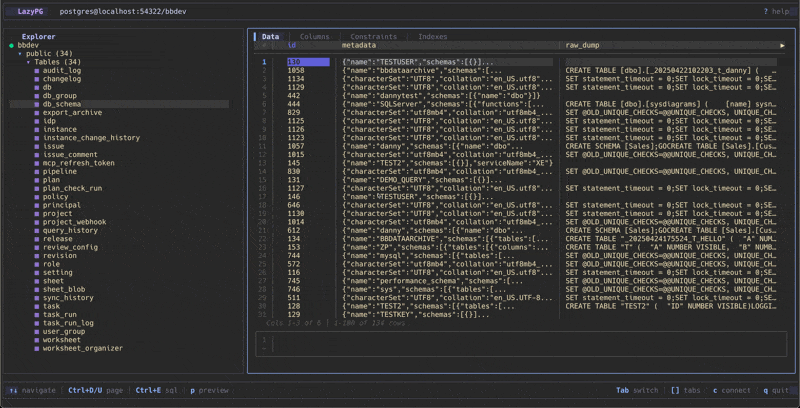Click the table icon beside sync_history

[x=37, y=298]
